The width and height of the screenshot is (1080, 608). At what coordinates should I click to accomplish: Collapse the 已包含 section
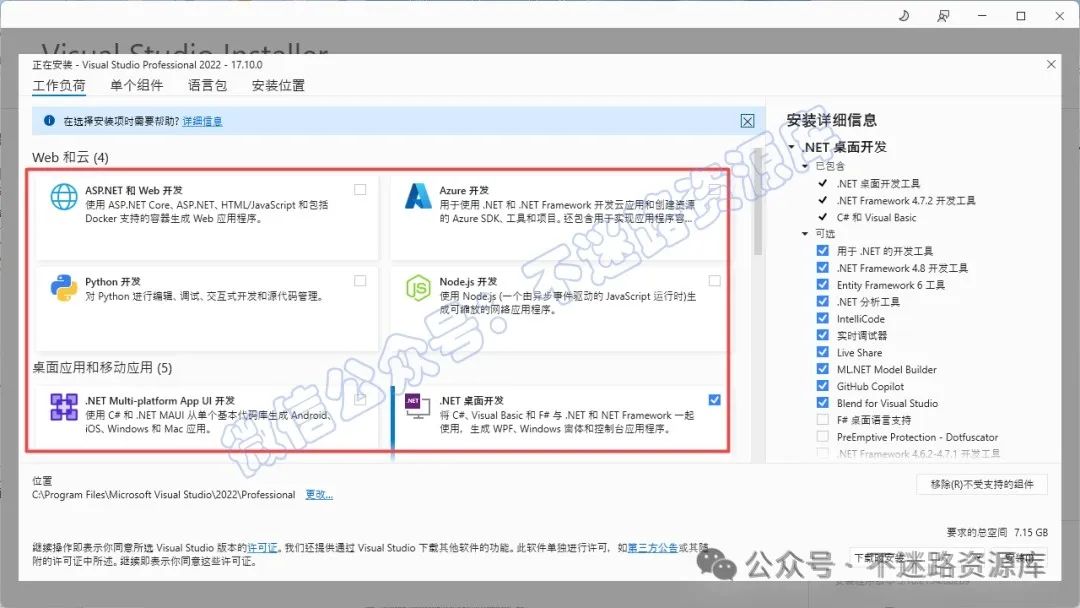point(804,166)
